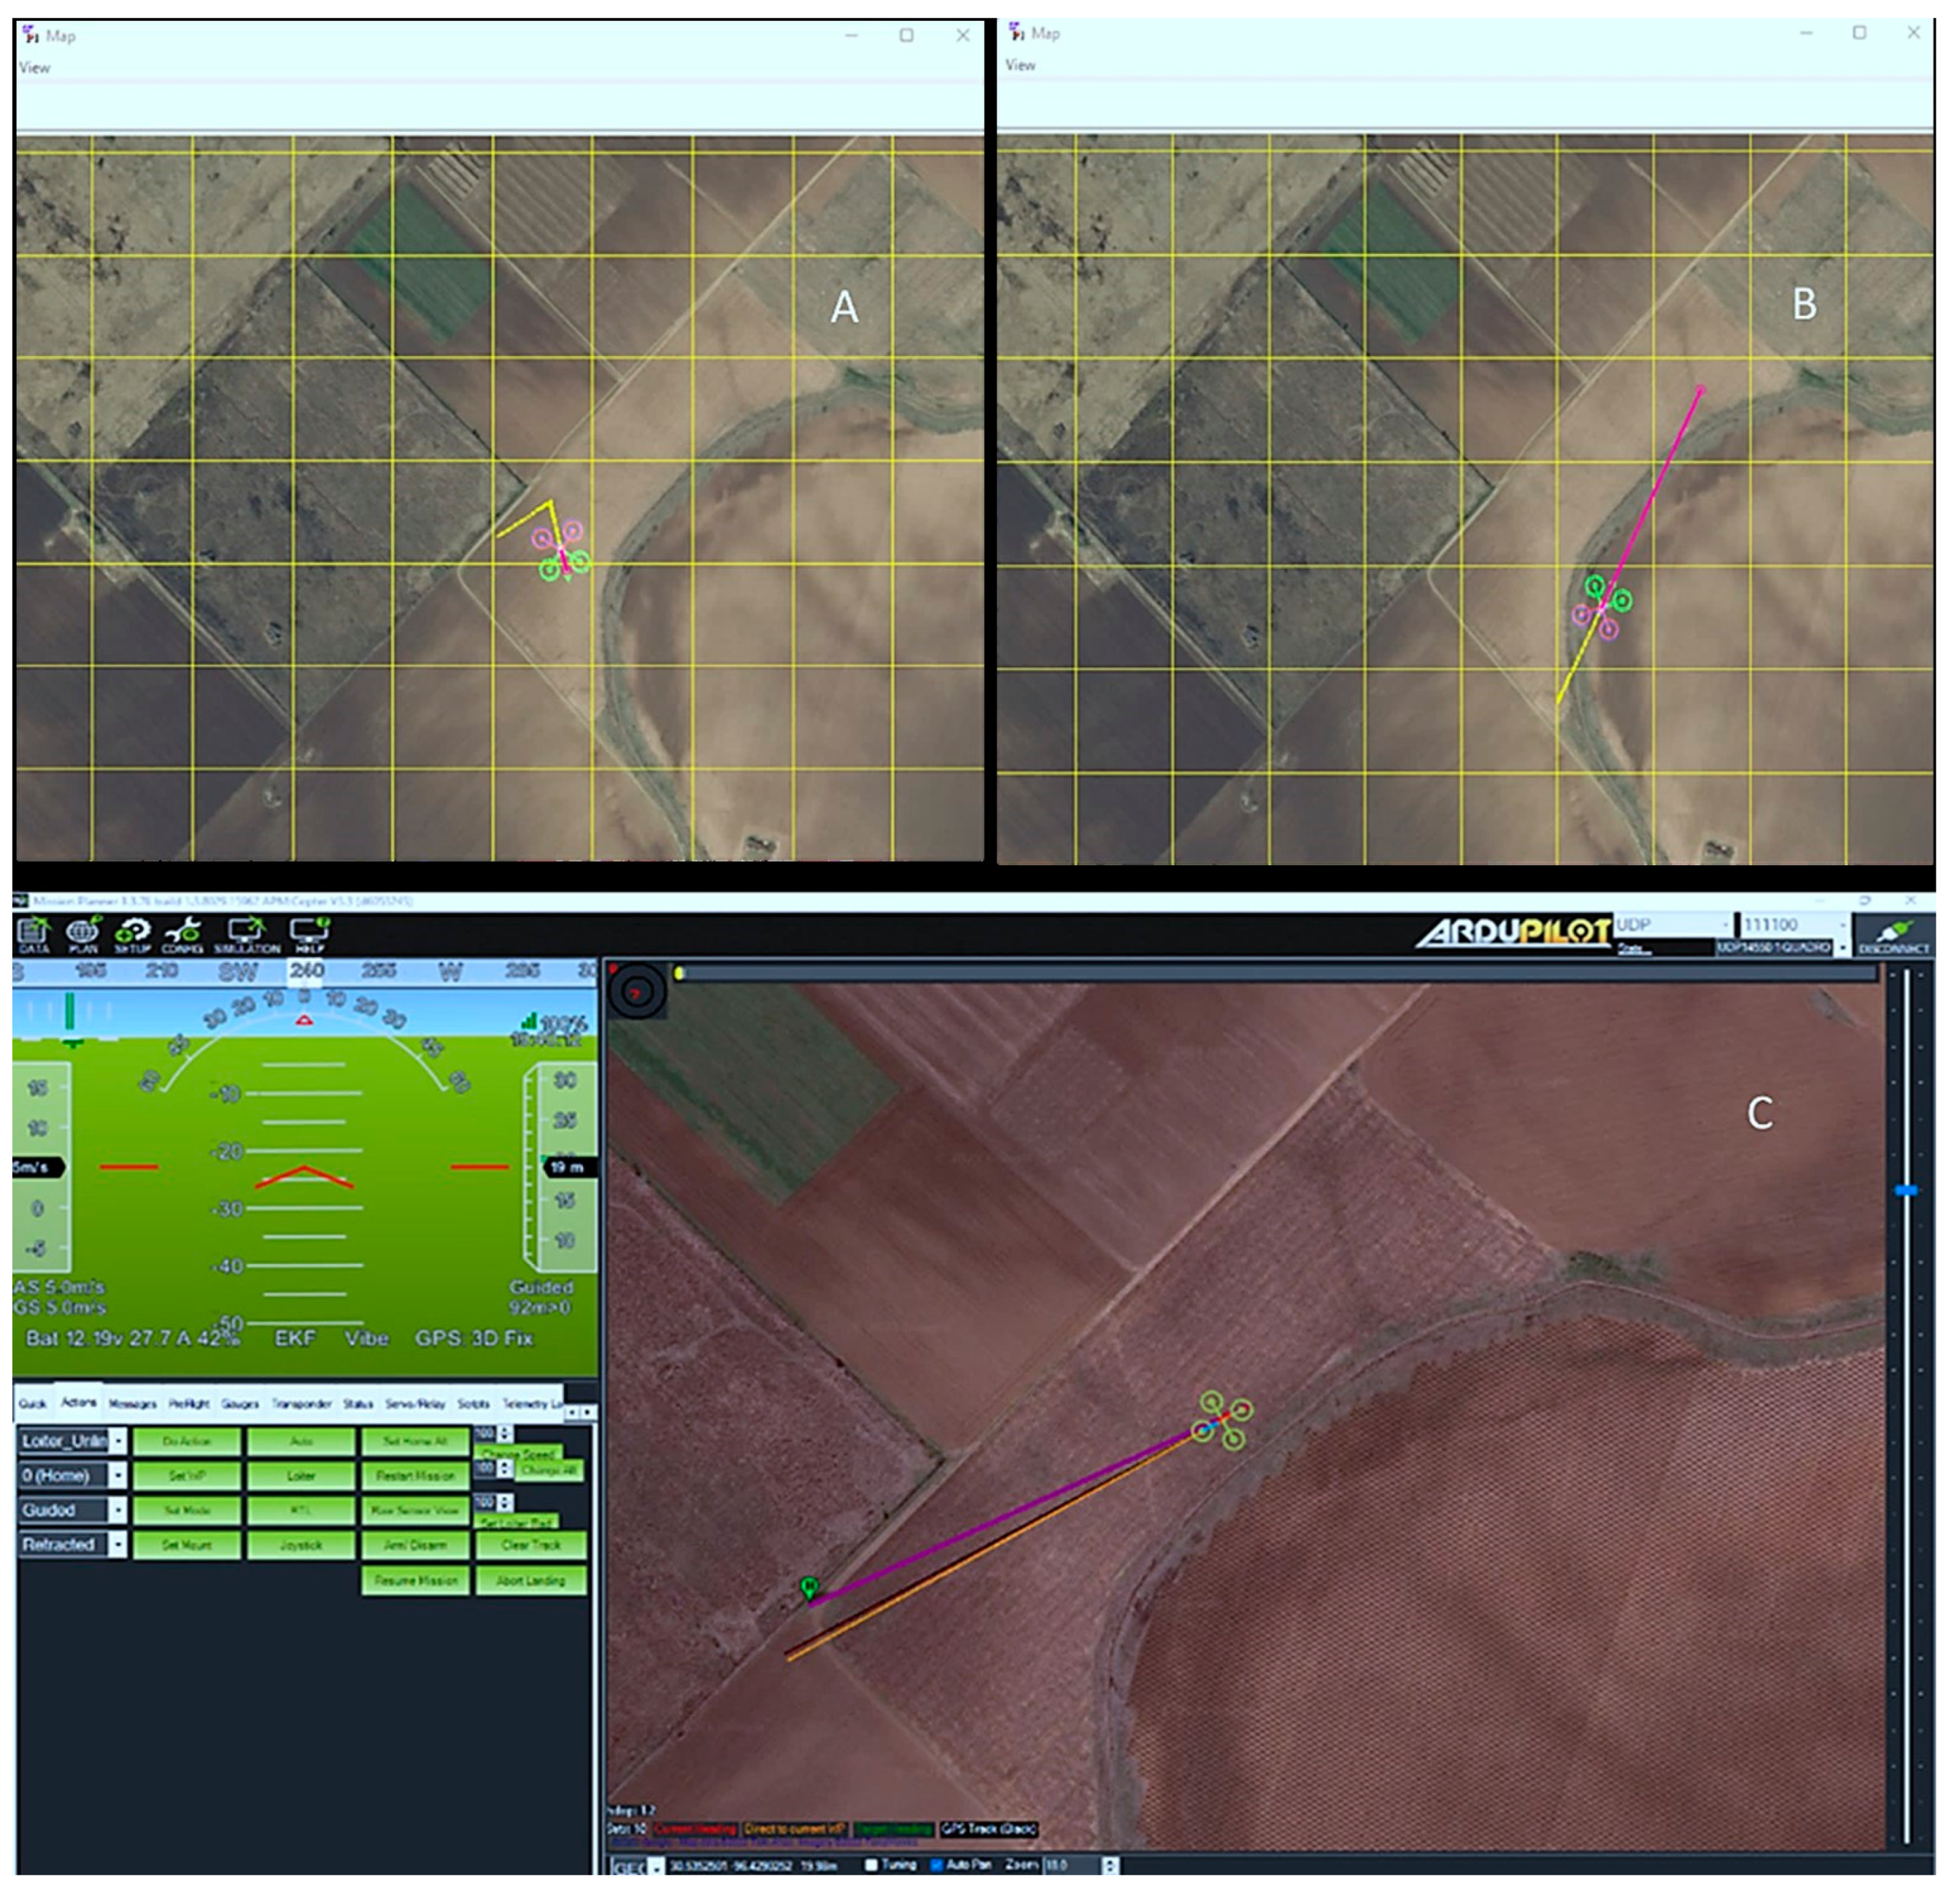Expand the Guided mode dropdown

(118, 1510)
